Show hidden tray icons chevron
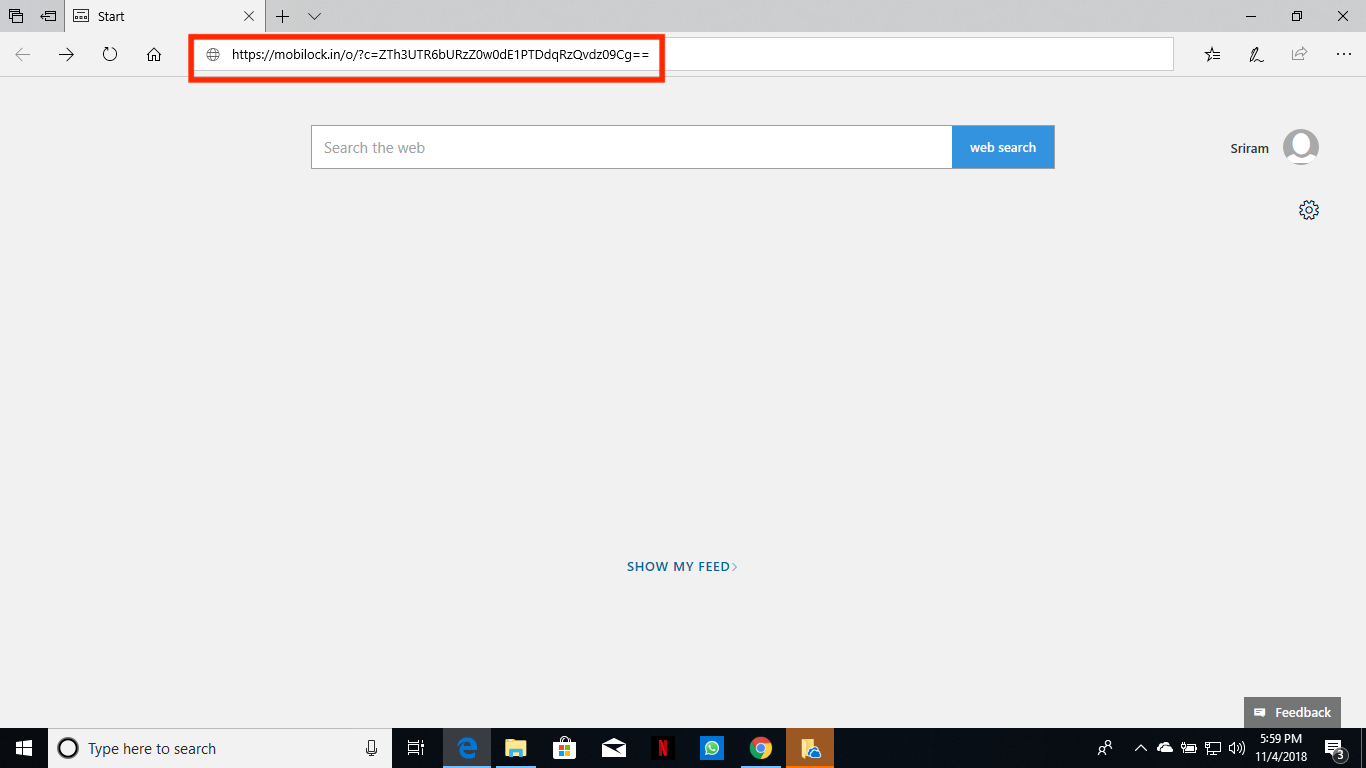Viewport: 1366px width, 768px height. (1140, 747)
